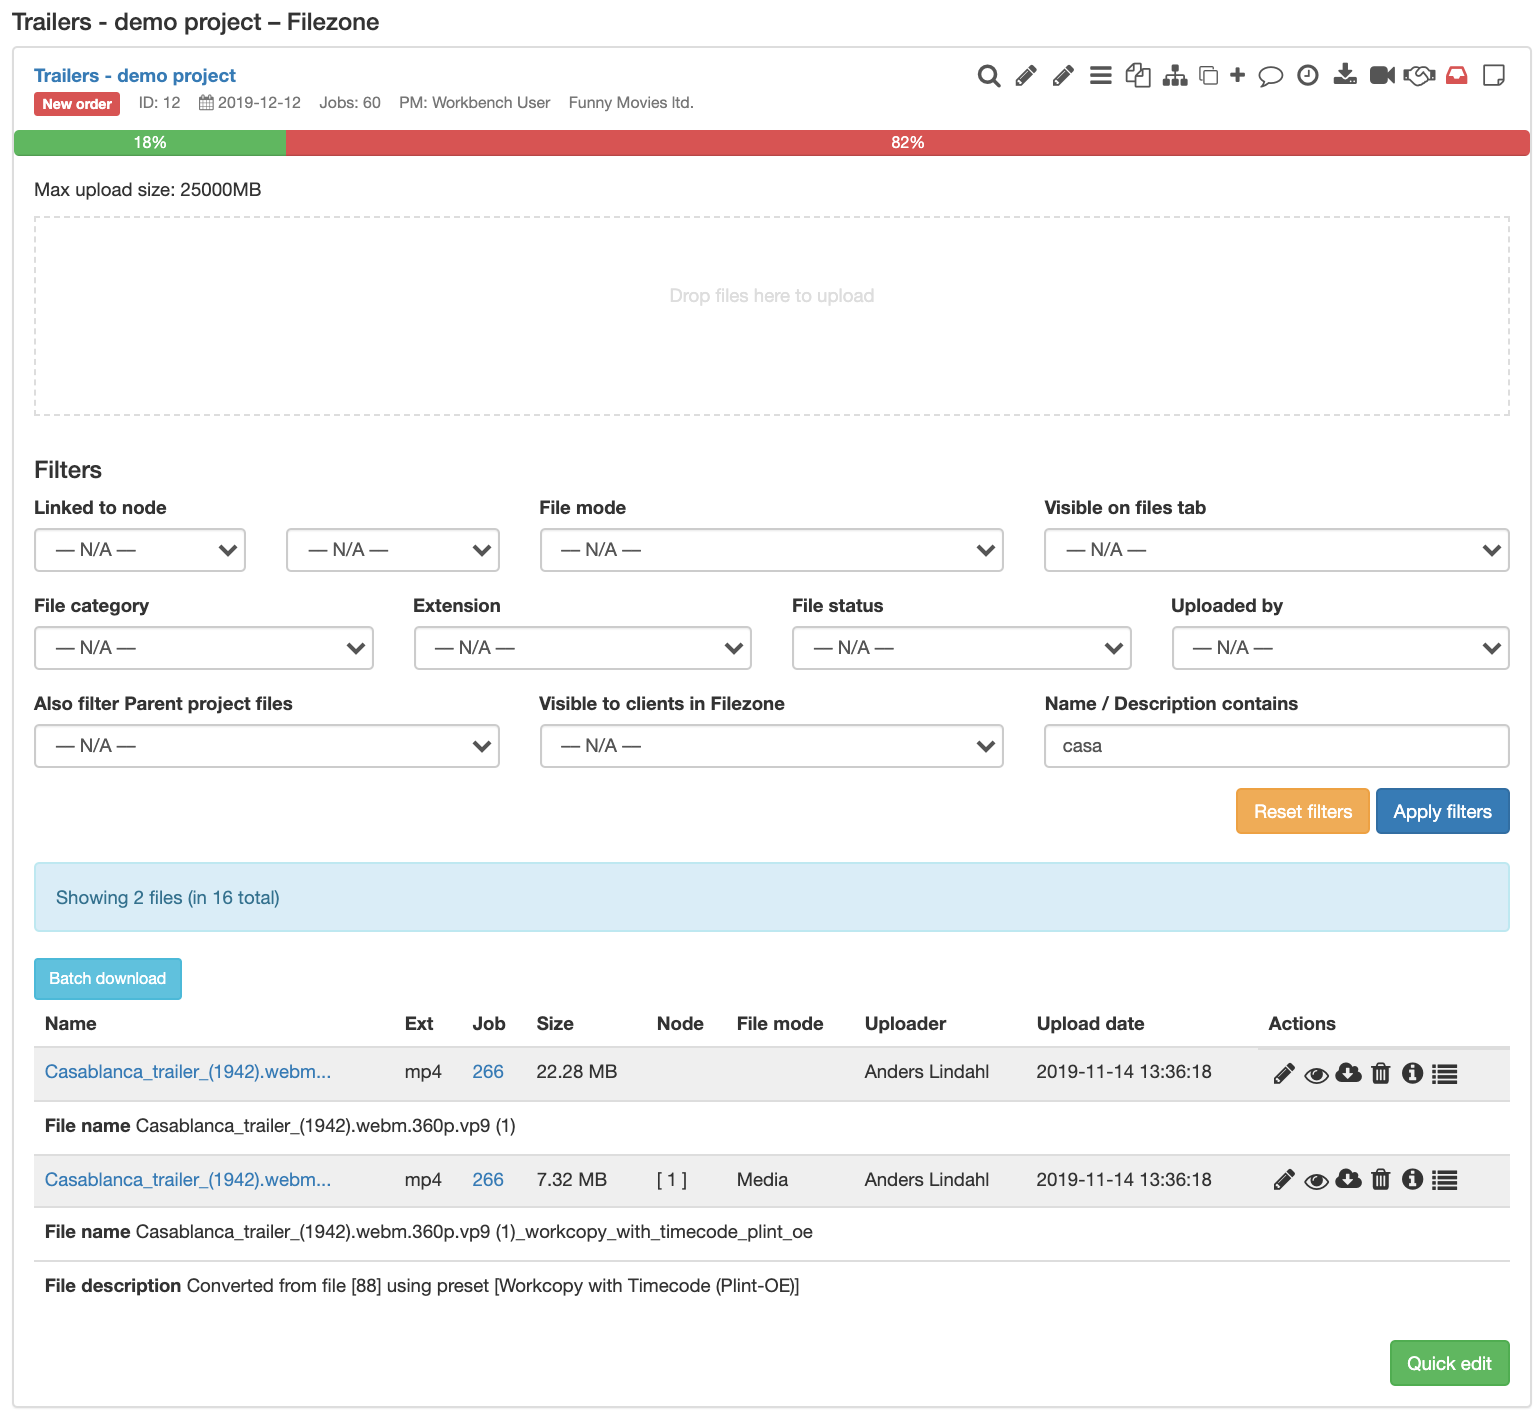Viewport: 1540px width, 1416px height.
Task: Expand the Visible on files tab dropdown
Action: tap(1277, 550)
